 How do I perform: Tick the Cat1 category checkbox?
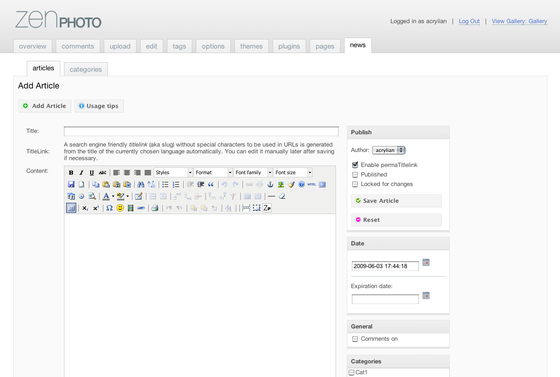point(351,372)
